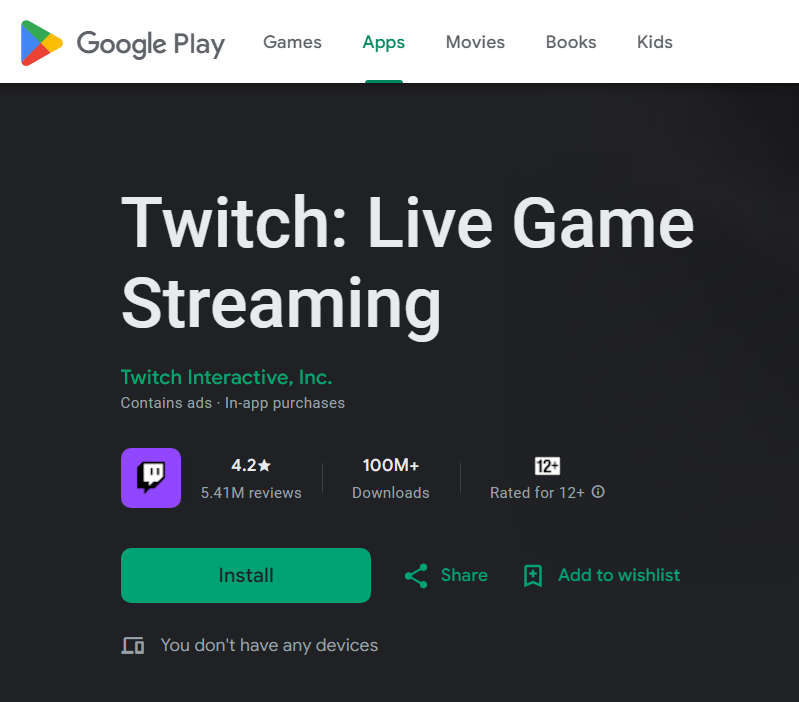
Task: Click the Google Play triangle logo
Action: 41,43
